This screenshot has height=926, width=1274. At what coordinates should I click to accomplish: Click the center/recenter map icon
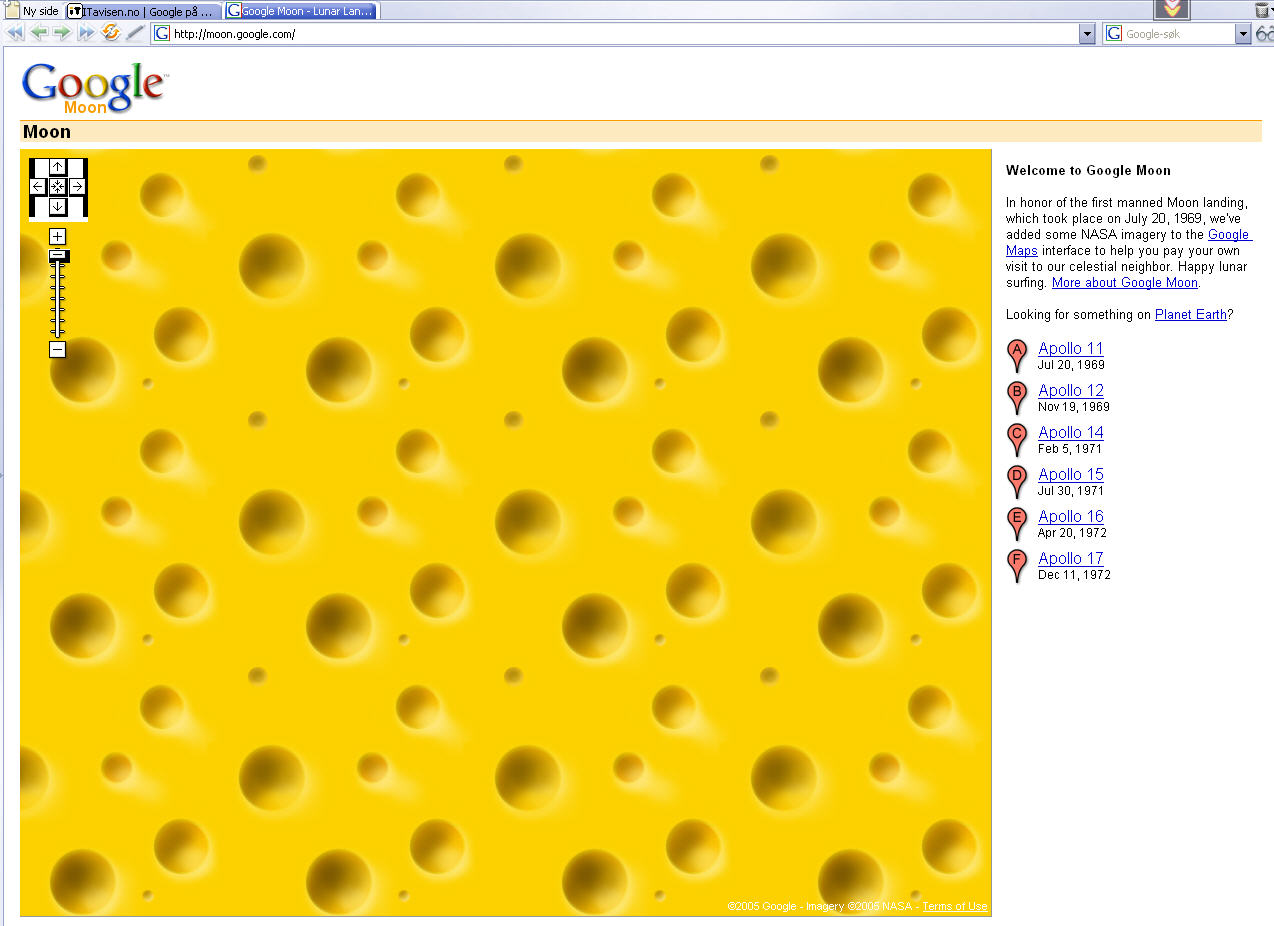(58, 186)
